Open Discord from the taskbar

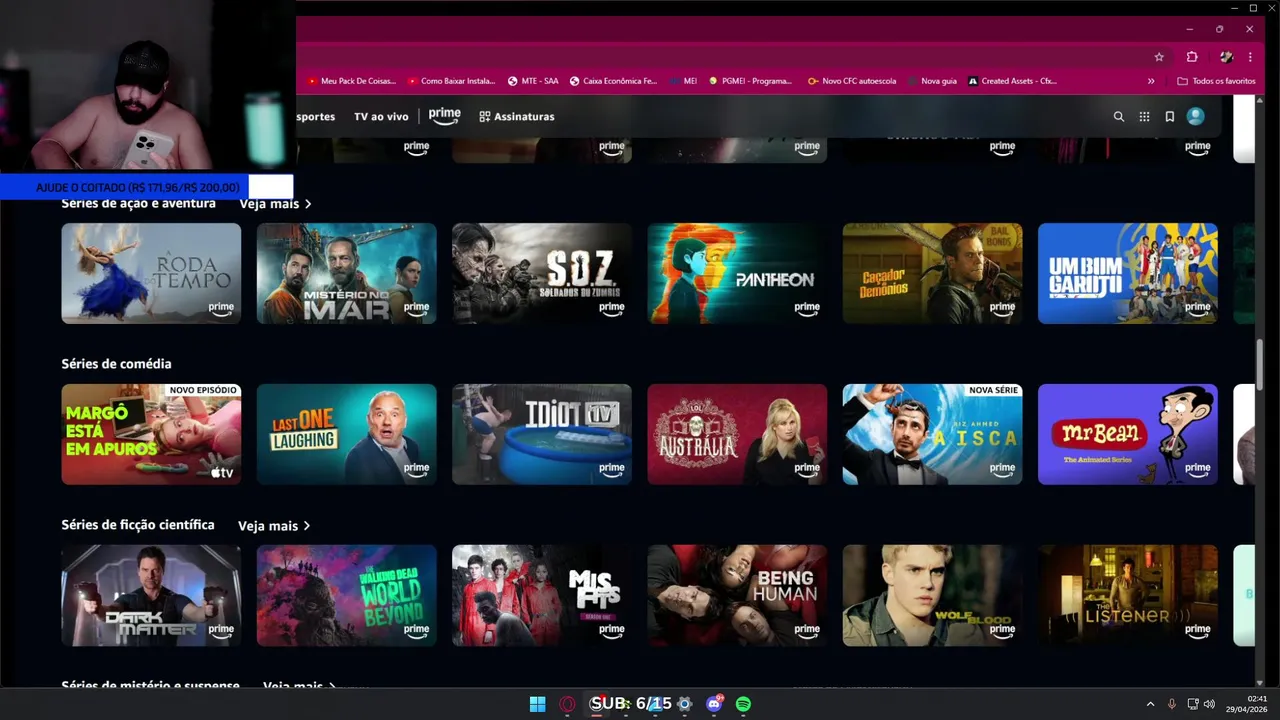pos(714,704)
